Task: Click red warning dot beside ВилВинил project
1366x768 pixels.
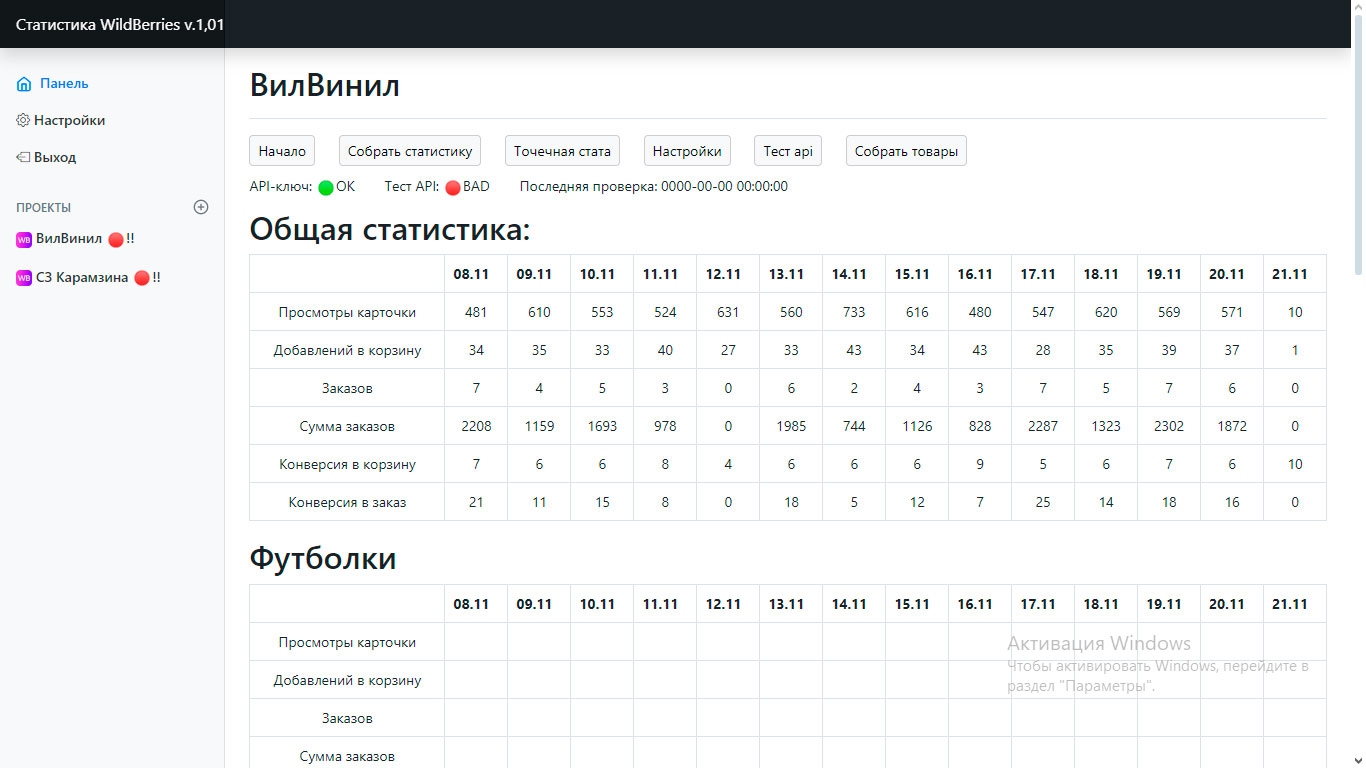Action: tap(115, 240)
